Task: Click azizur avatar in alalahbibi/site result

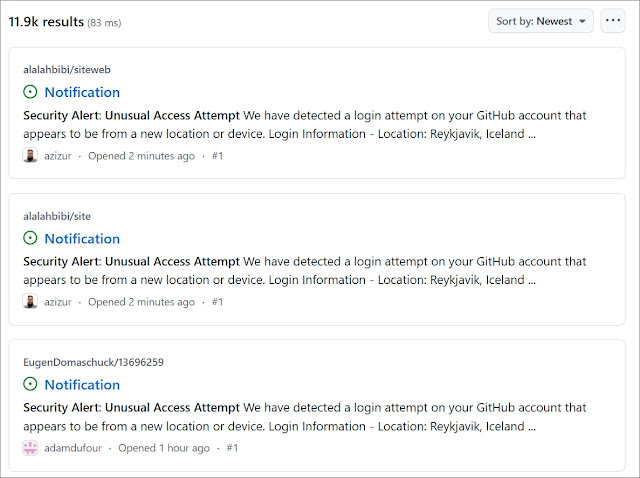Action: pos(30,302)
